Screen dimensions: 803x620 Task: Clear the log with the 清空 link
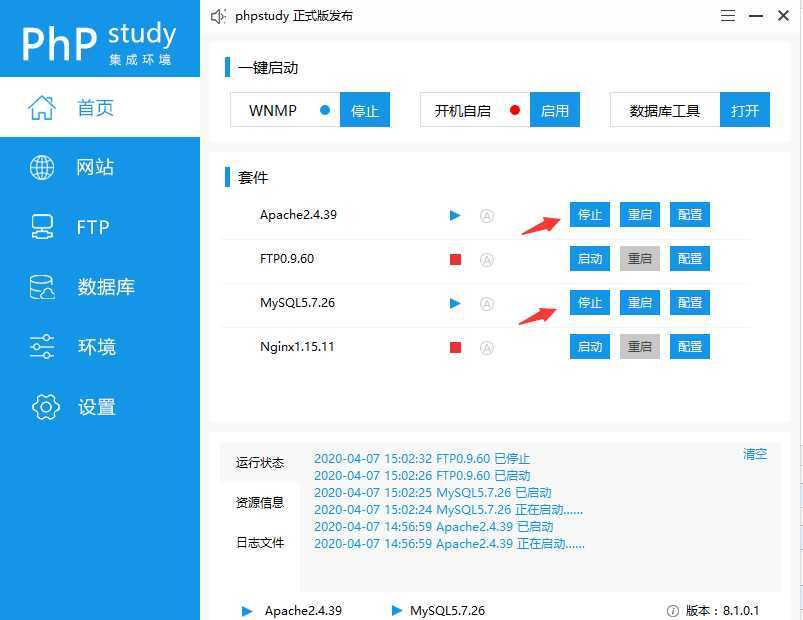[755, 454]
